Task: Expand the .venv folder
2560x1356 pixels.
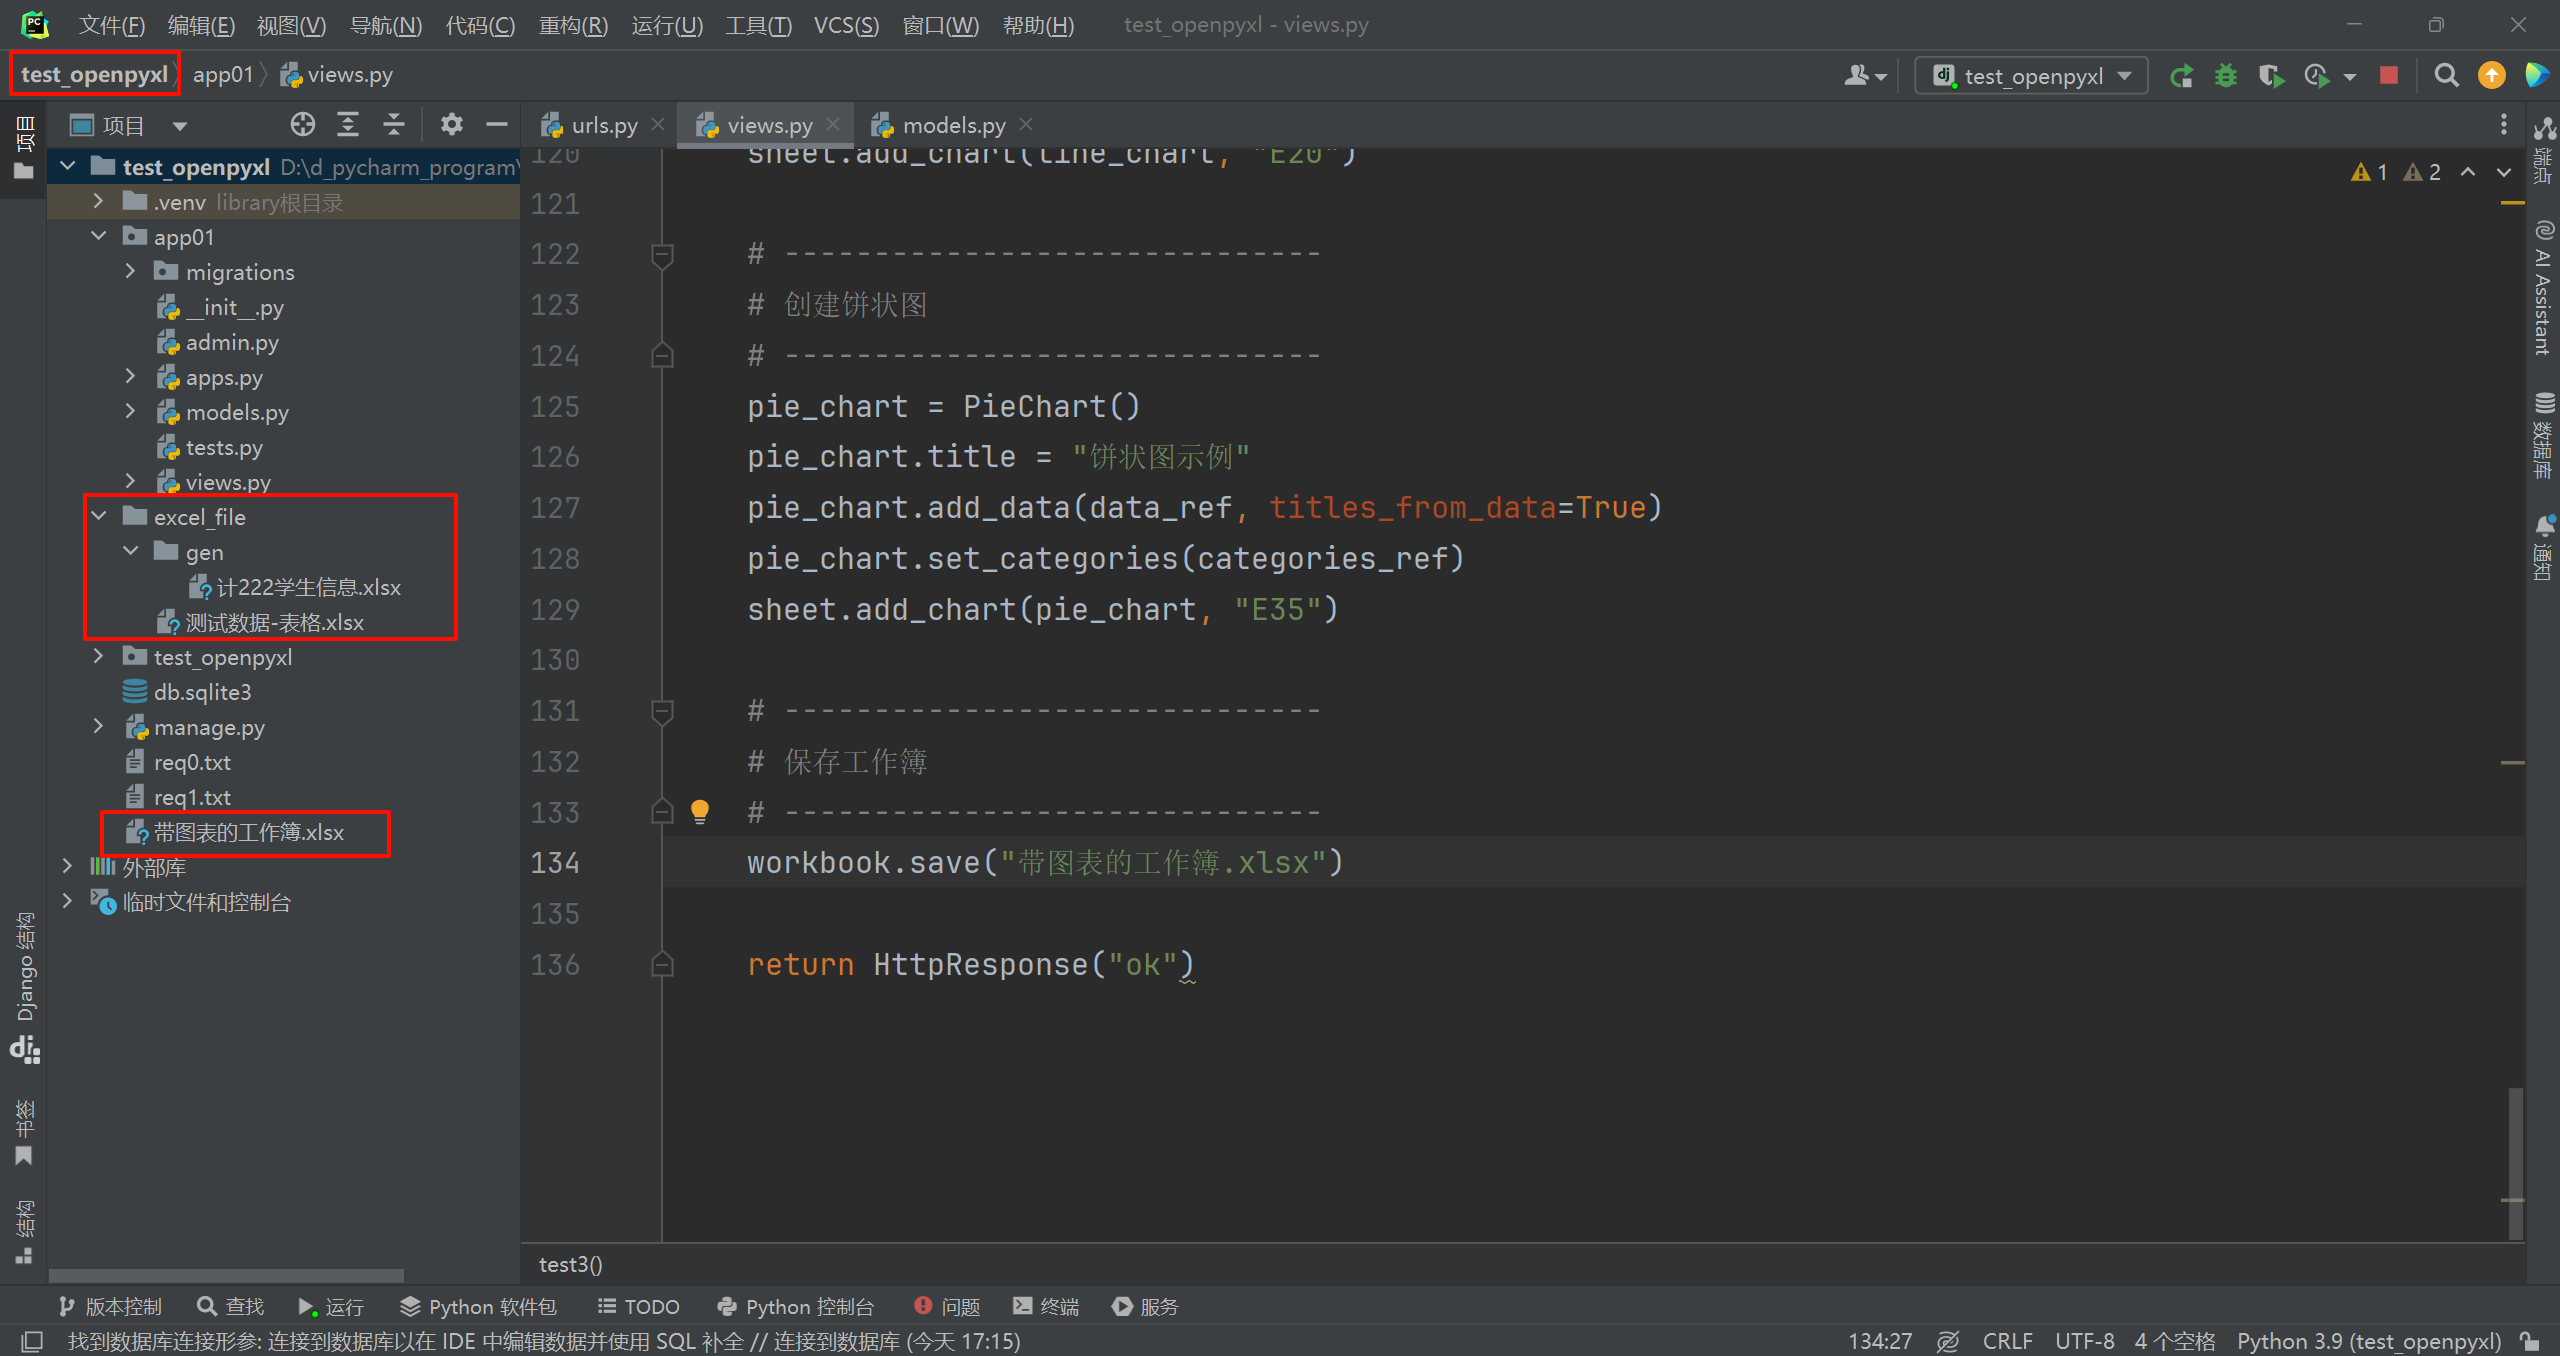Action: [x=99, y=201]
